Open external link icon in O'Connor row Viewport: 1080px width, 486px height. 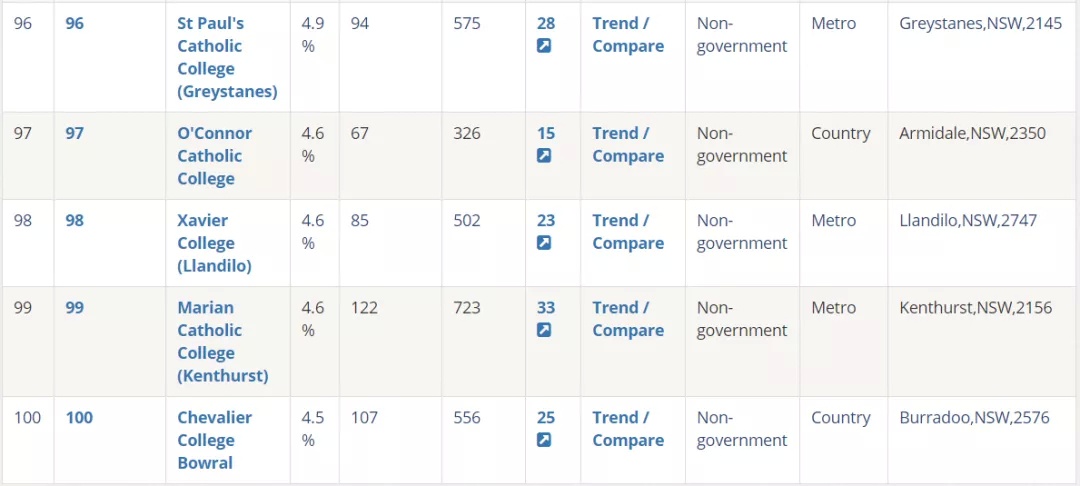544,156
